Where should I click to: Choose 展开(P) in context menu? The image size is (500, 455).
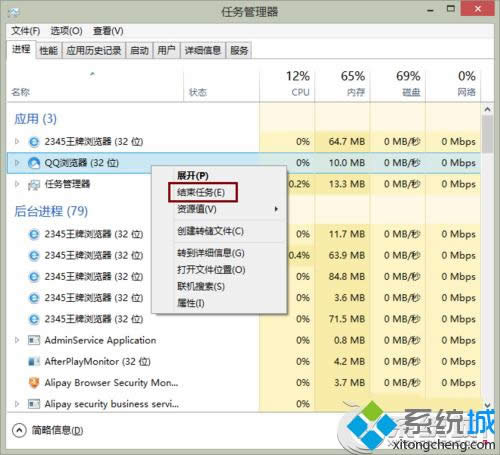(193, 175)
